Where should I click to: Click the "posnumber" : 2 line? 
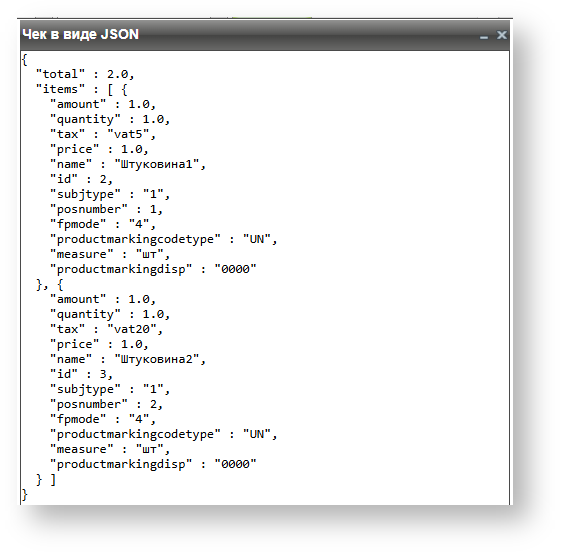pos(106,404)
